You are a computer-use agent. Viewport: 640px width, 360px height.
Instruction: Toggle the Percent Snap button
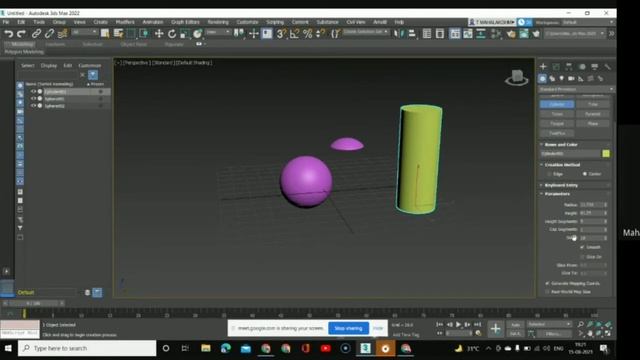click(x=308, y=34)
